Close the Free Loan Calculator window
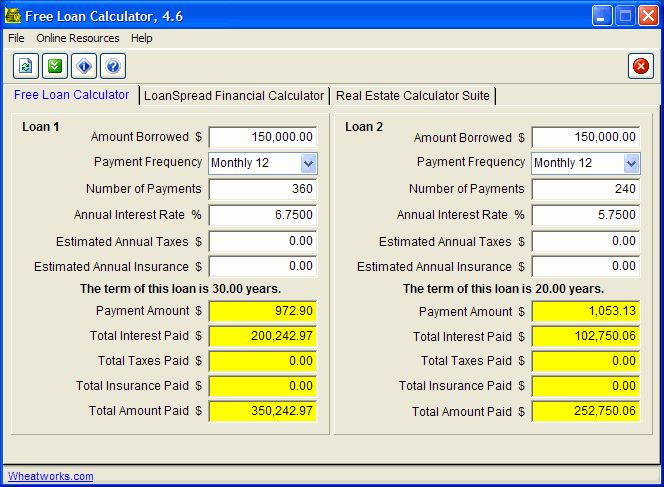The width and height of the screenshot is (664, 487). coord(648,16)
